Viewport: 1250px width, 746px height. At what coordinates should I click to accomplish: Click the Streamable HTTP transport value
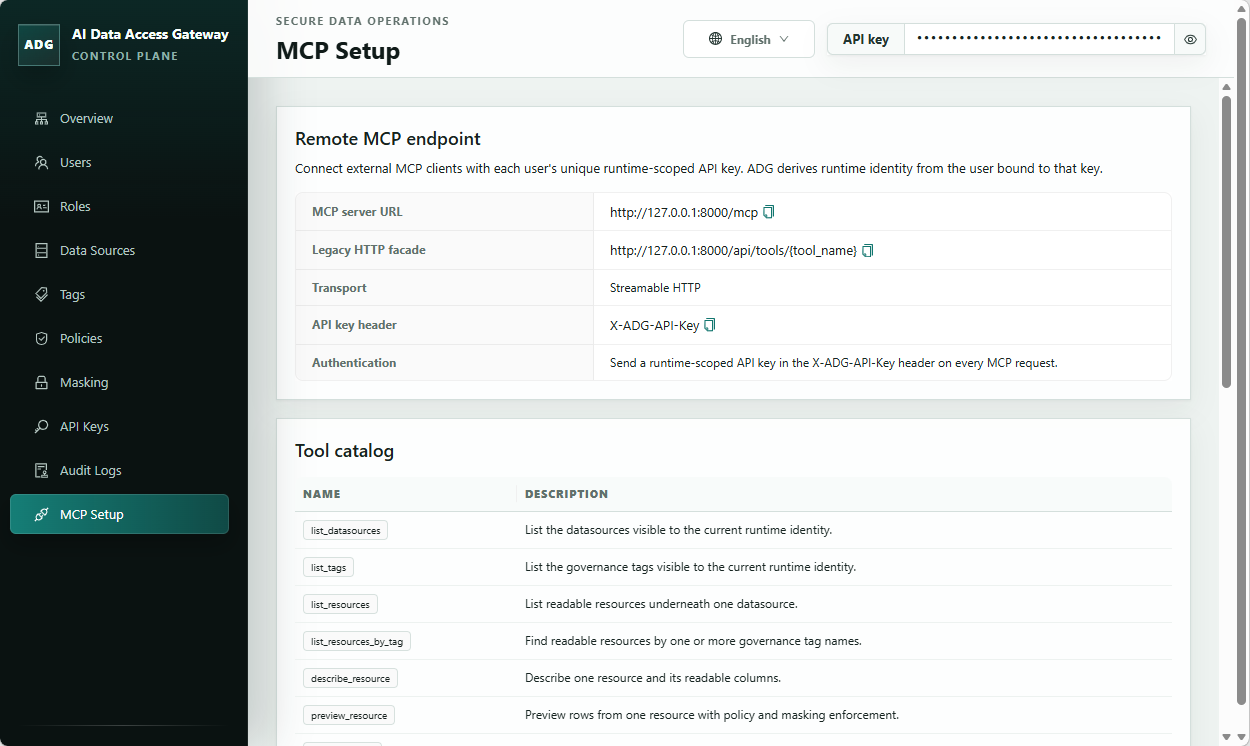(x=655, y=288)
